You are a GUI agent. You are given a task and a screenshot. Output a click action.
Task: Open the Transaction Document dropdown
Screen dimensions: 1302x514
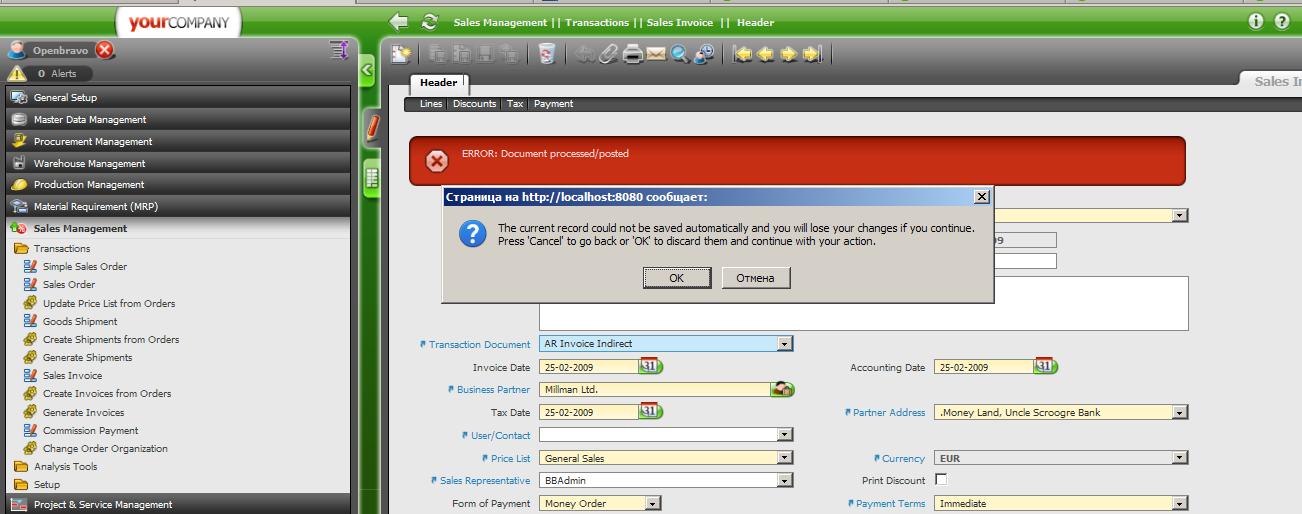point(785,344)
